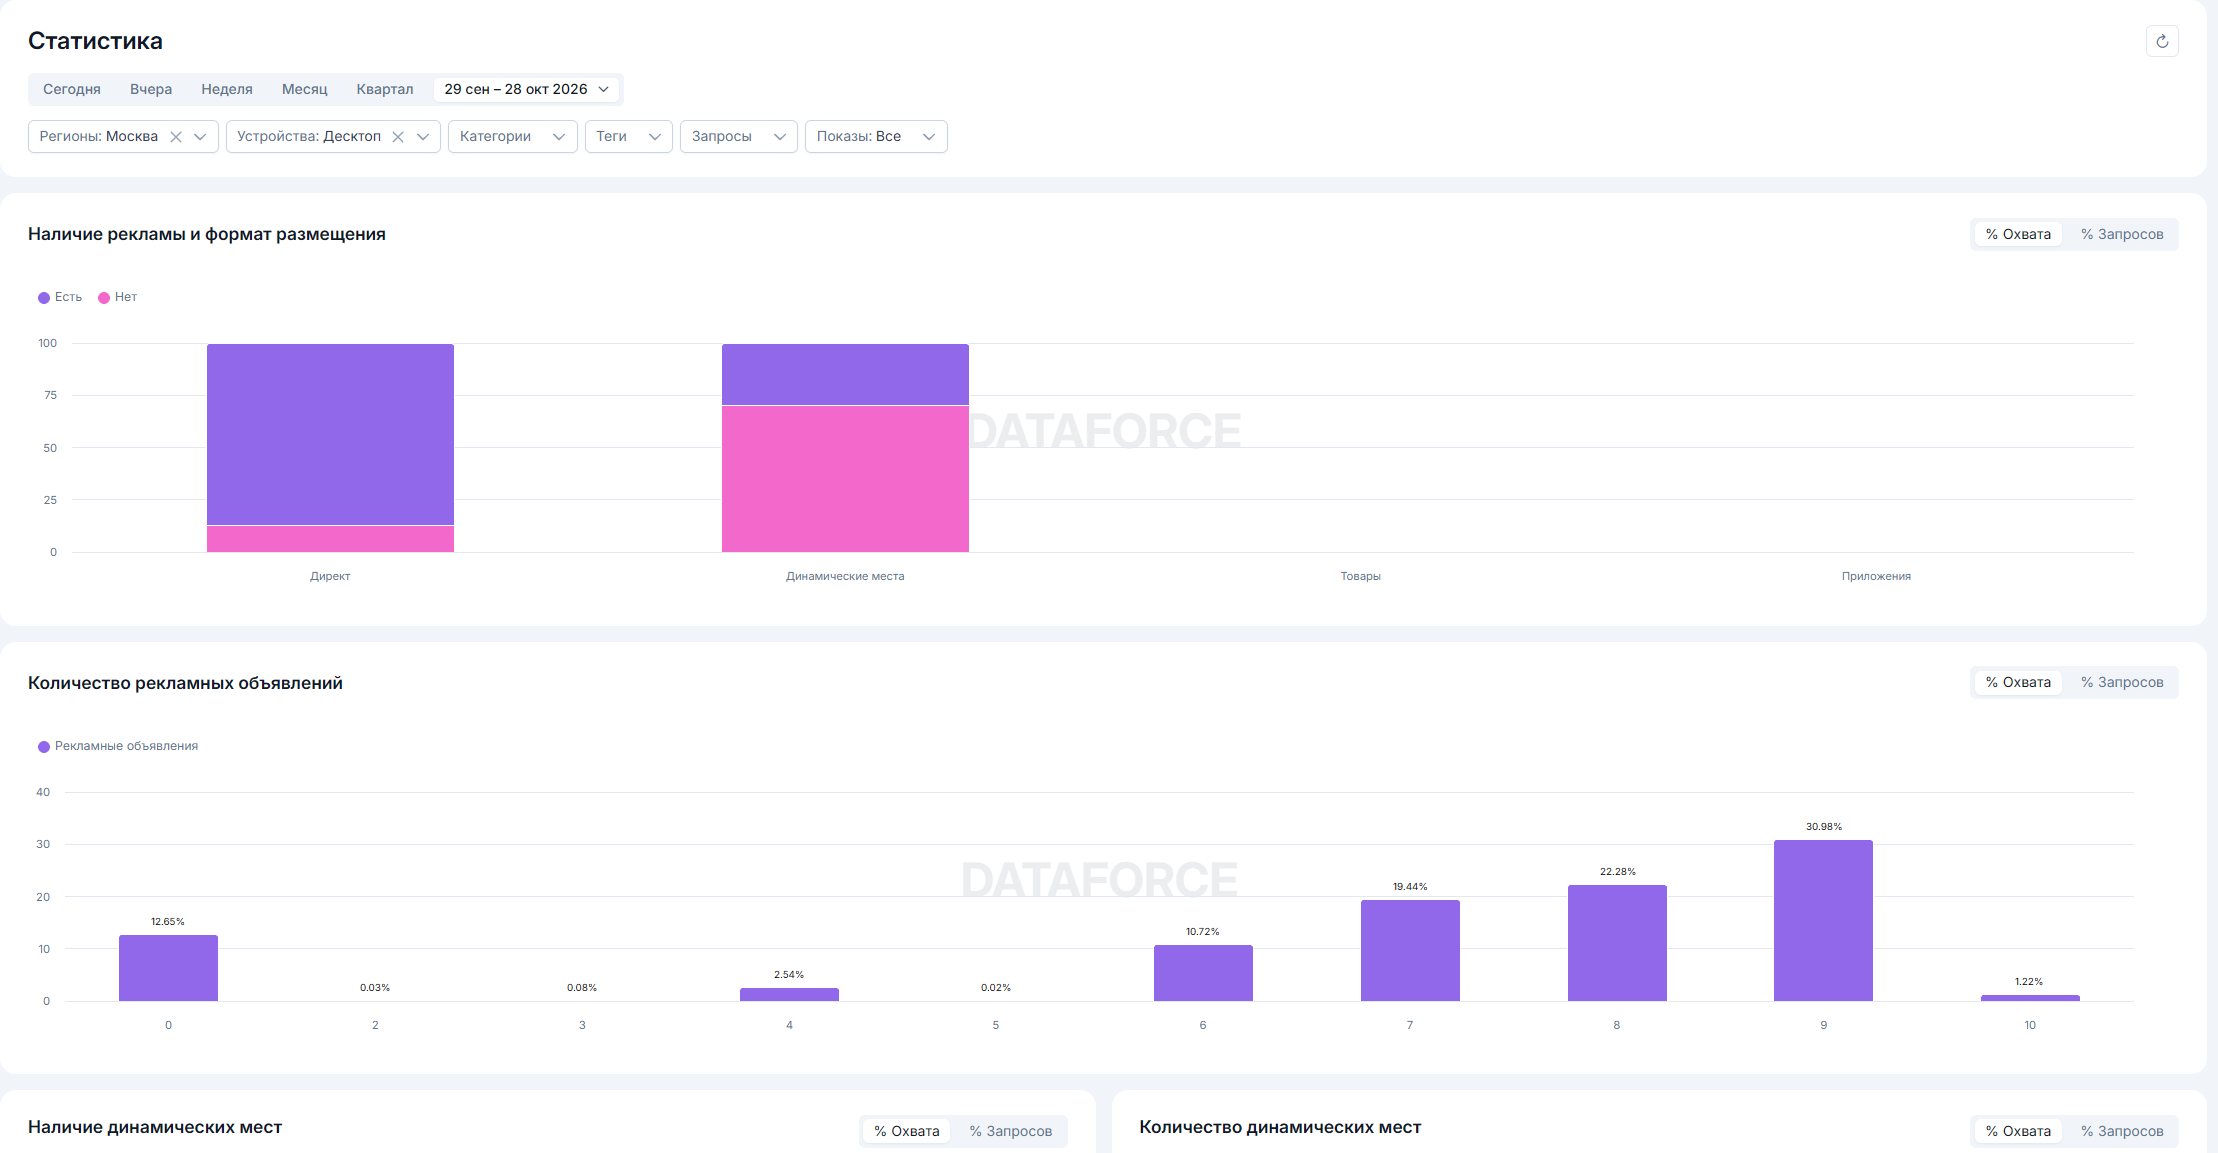The image size is (2218, 1153).
Task: Select % Охвата in Количество рекламных объявлений
Action: (2018, 682)
